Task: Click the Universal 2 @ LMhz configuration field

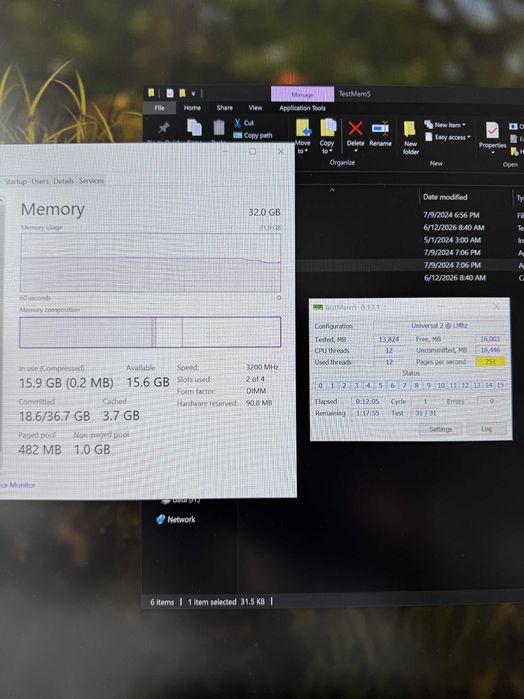Action: pyautogui.click(x=439, y=325)
